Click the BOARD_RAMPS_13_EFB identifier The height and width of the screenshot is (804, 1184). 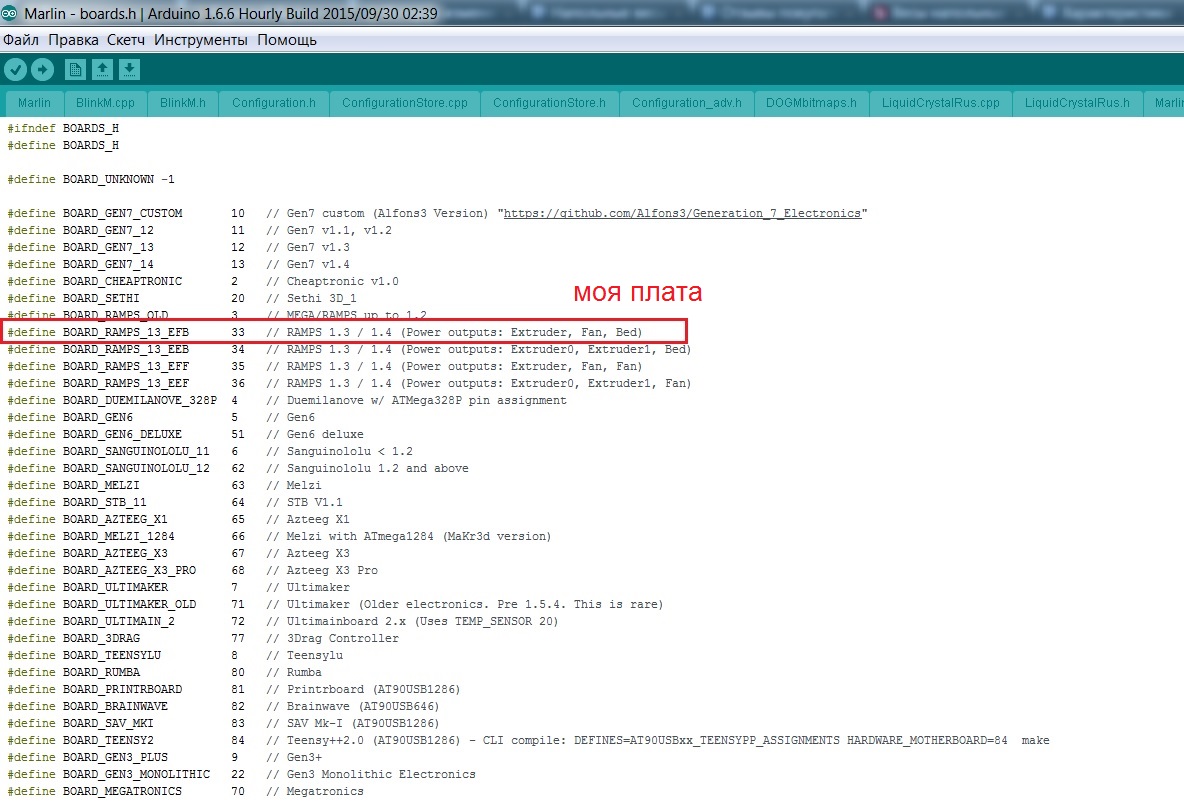coord(126,332)
